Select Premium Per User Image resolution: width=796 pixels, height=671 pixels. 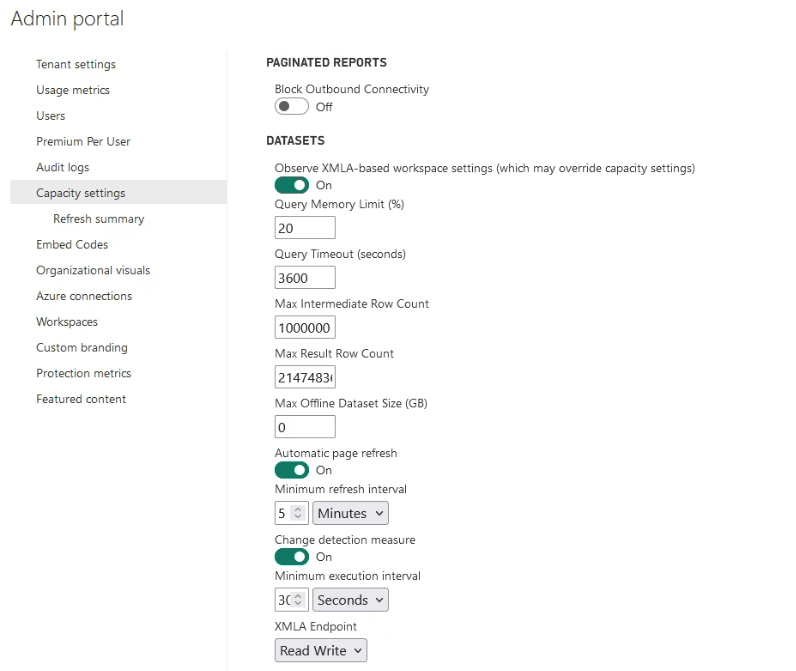point(83,142)
